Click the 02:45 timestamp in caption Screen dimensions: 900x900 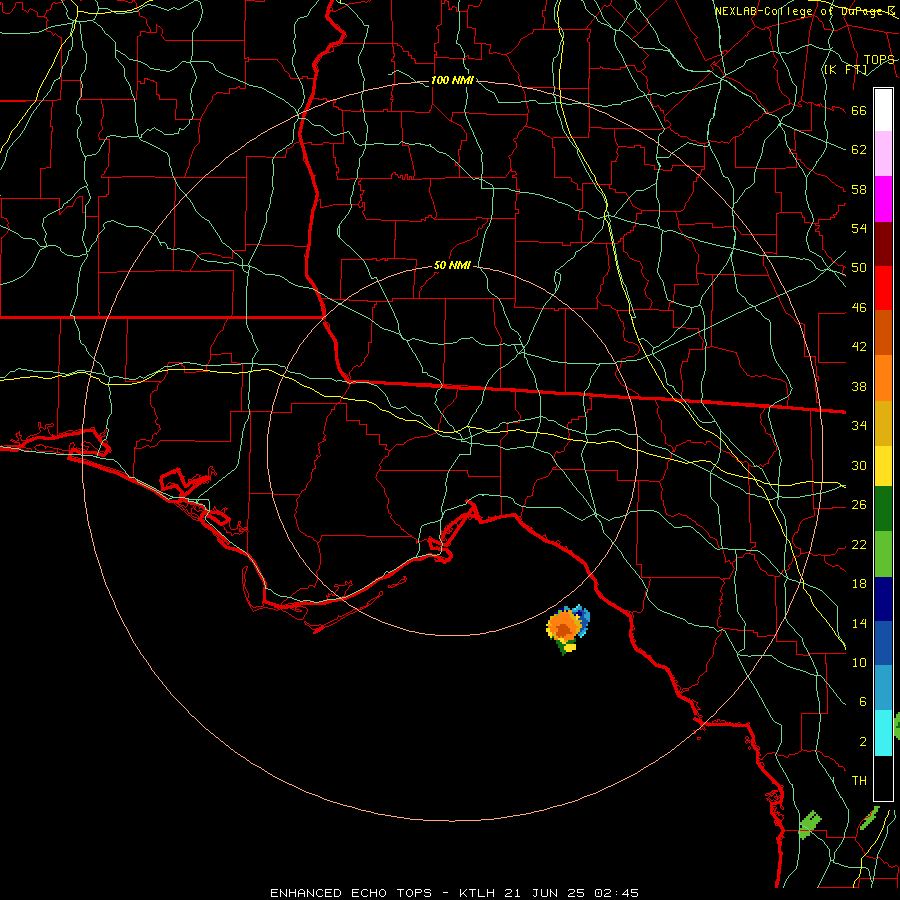click(617, 893)
